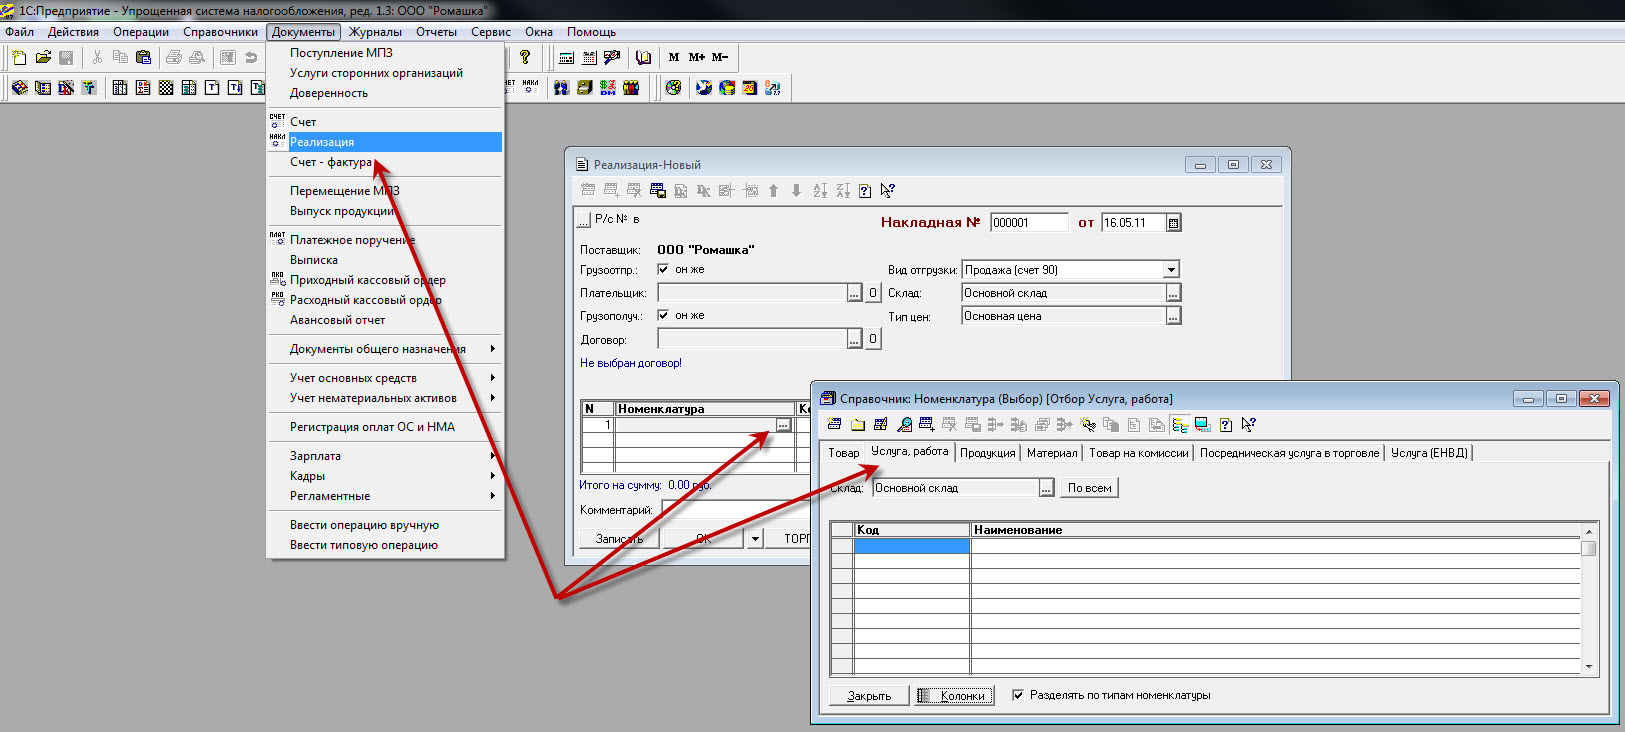Switch to the Продукция tab
The image size is (1625, 732).
tap(987, 453)
